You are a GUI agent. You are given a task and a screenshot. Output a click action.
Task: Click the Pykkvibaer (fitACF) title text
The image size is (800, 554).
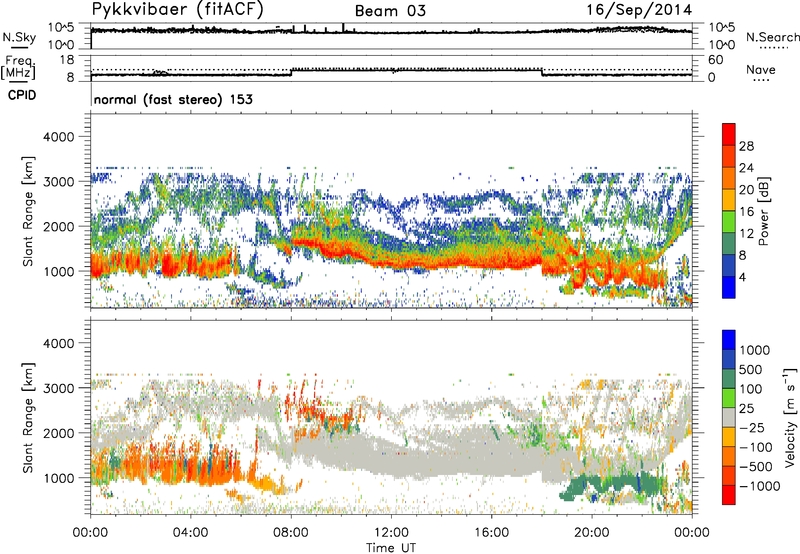pos(177,10)
